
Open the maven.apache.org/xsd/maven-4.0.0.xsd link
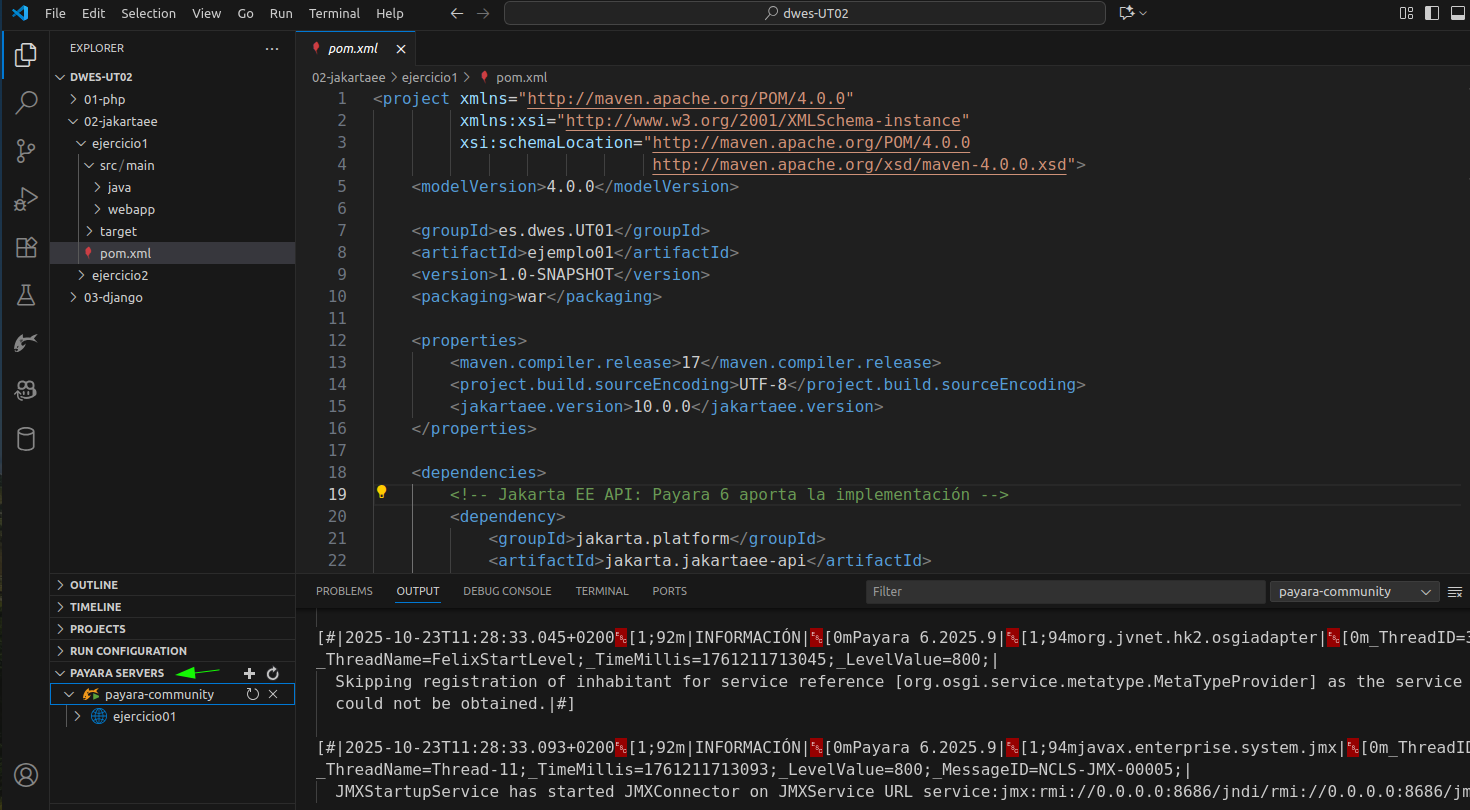pyautogui.click(x=860, y=164)
